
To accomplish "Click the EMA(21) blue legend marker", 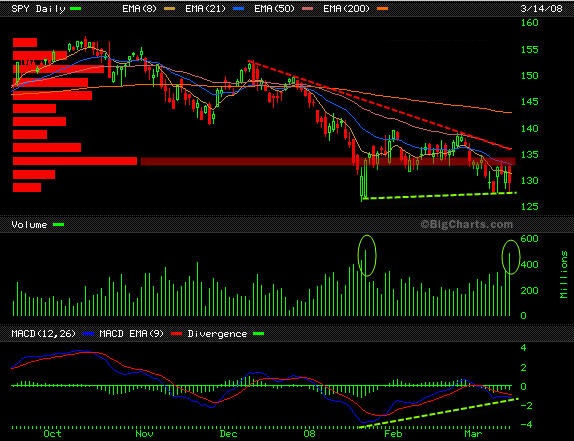I will (238, 8).
